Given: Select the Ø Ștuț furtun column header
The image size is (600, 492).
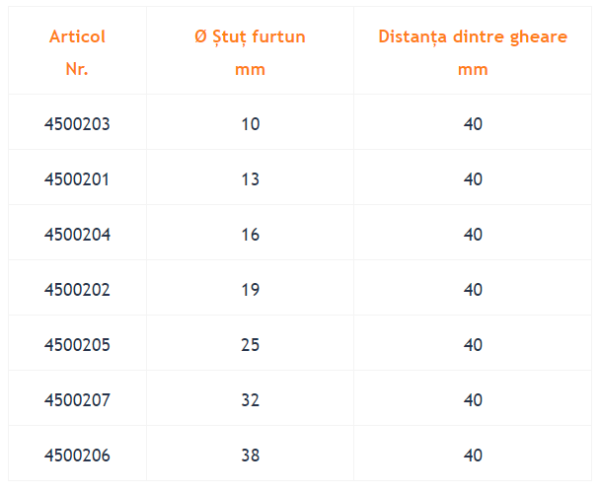Looking at the screenshot, I should (x=250, y=53).
